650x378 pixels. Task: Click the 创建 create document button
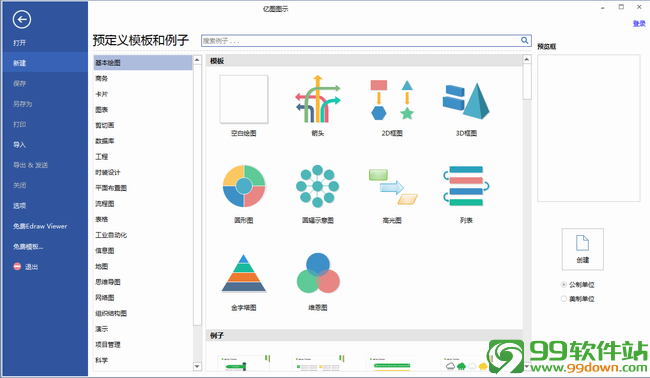pos(582,249)
